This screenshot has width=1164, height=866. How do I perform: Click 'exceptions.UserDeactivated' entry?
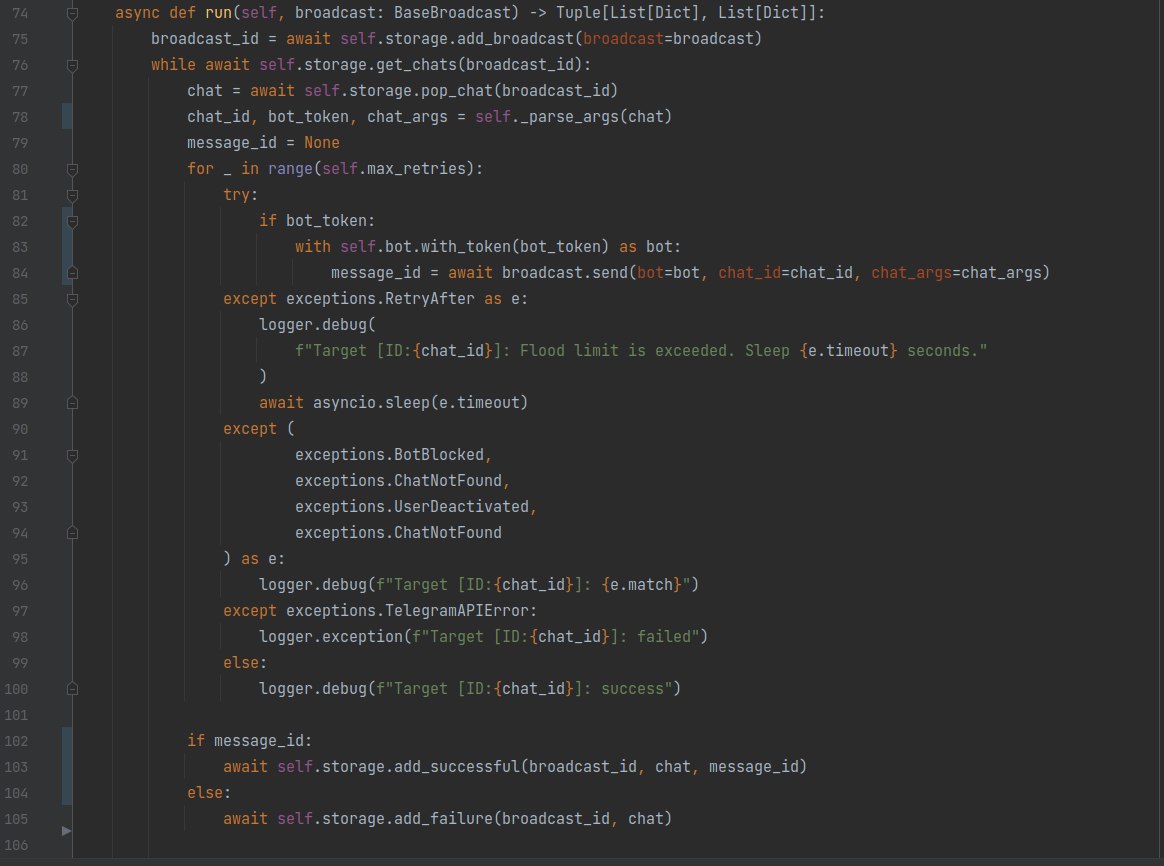tap(412, 506)
